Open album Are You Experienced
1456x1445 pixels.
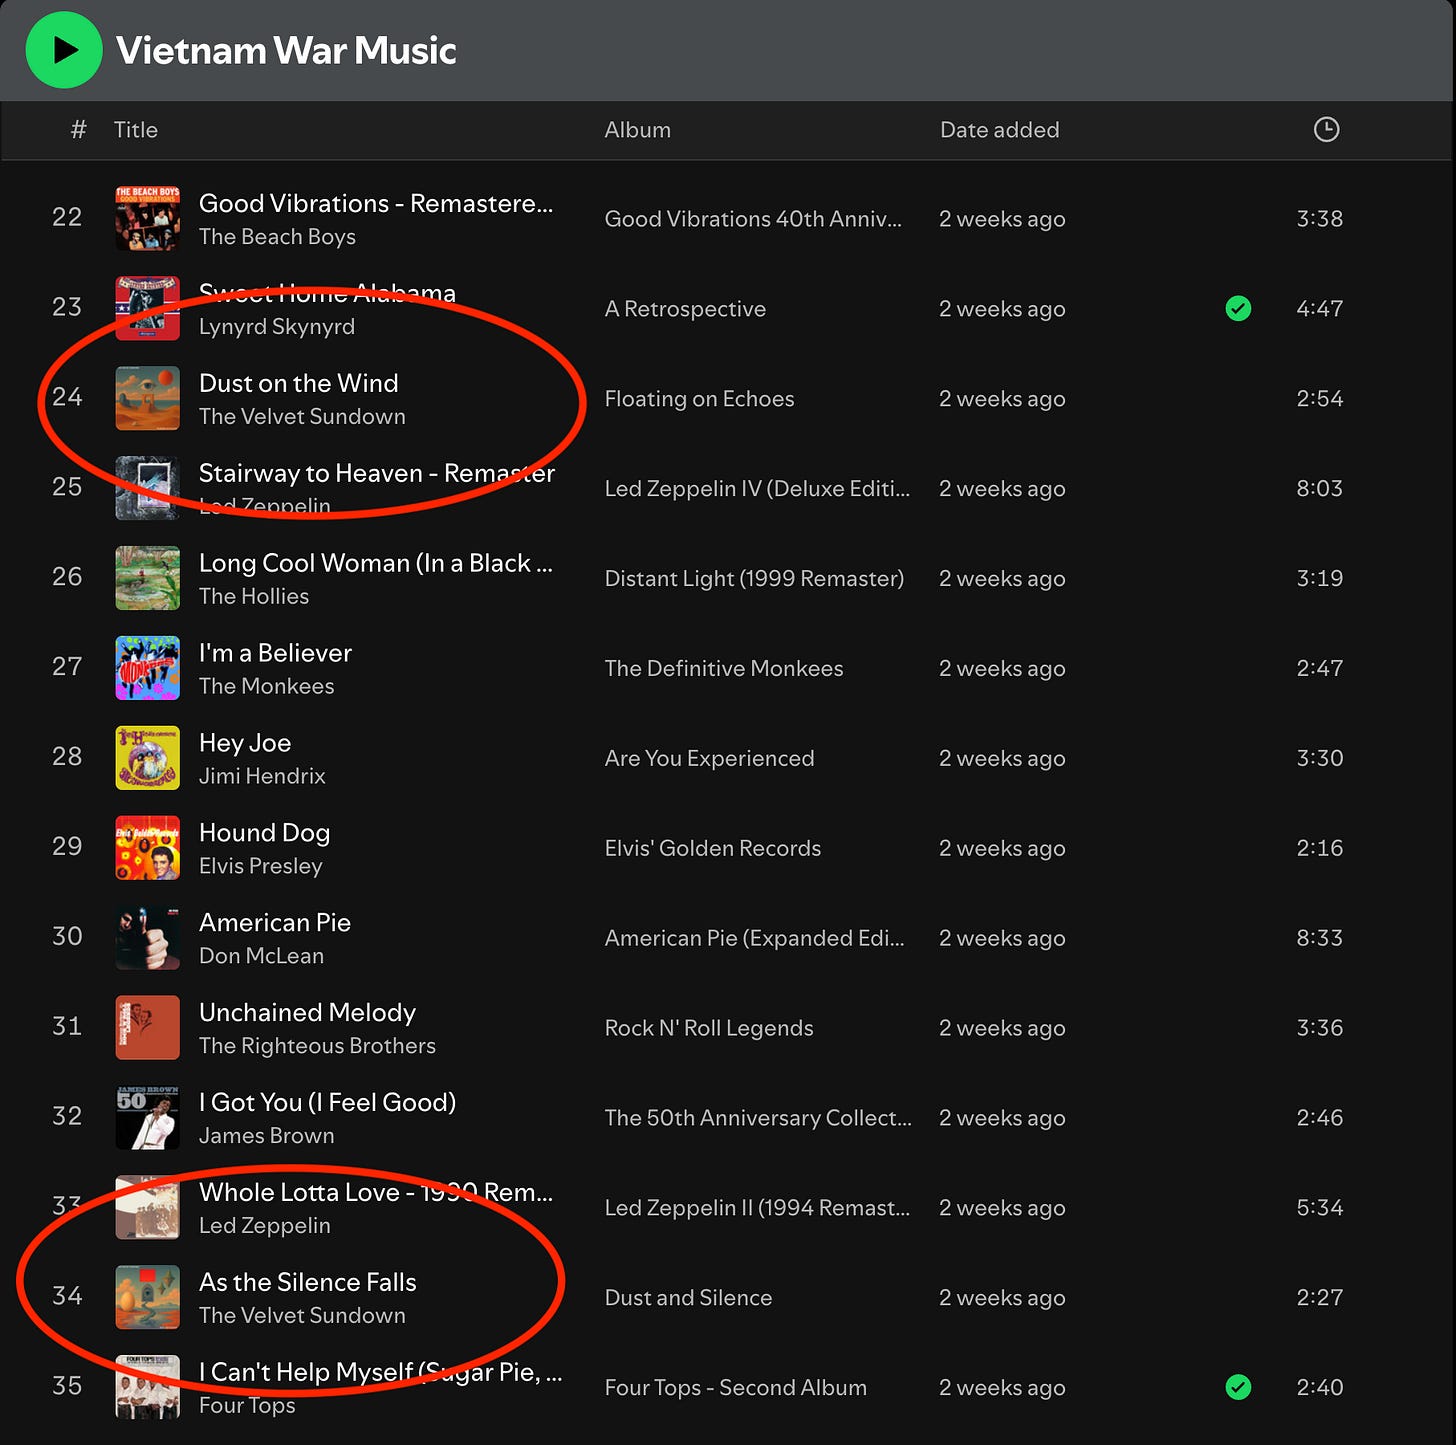click(x=709, y=759)
